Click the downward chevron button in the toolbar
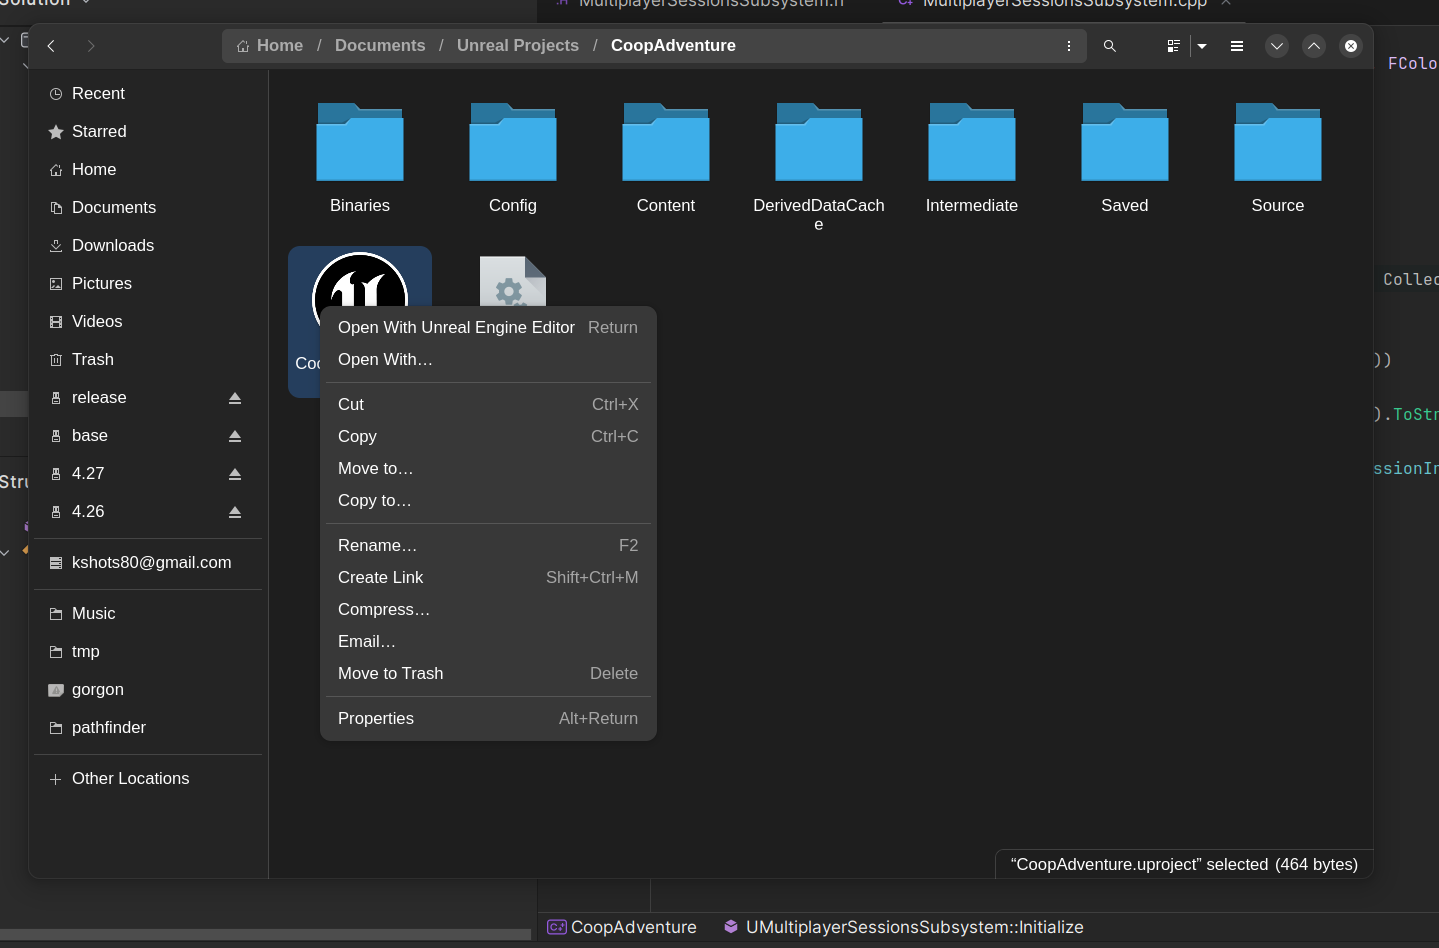This screenshot has width=1439, height=948. 1277,46
